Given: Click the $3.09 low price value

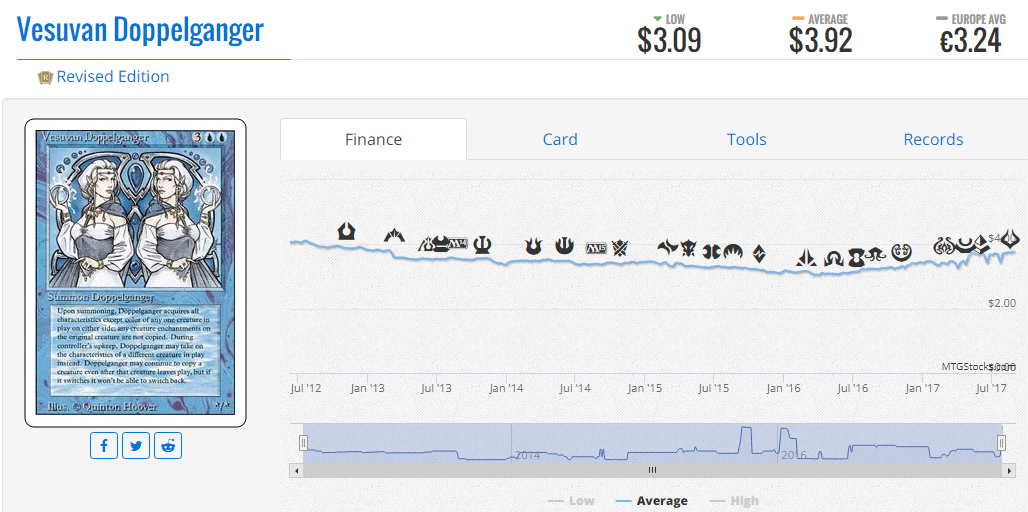Looking at the screenshot, I should (669, 41).
